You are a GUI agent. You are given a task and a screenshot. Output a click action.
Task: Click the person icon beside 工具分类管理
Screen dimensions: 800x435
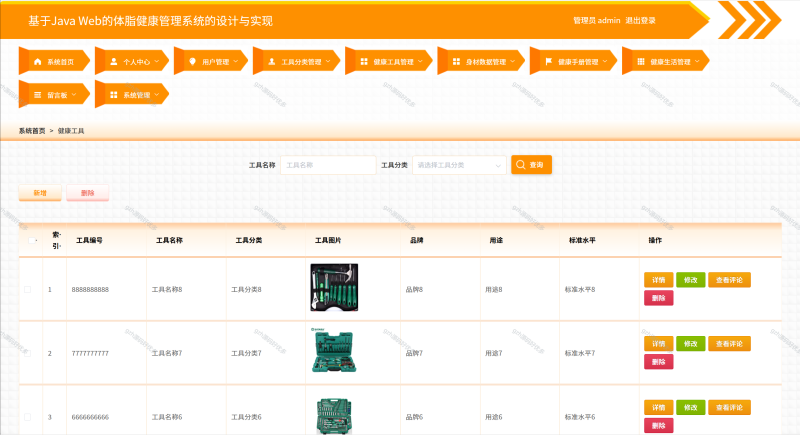272,62
